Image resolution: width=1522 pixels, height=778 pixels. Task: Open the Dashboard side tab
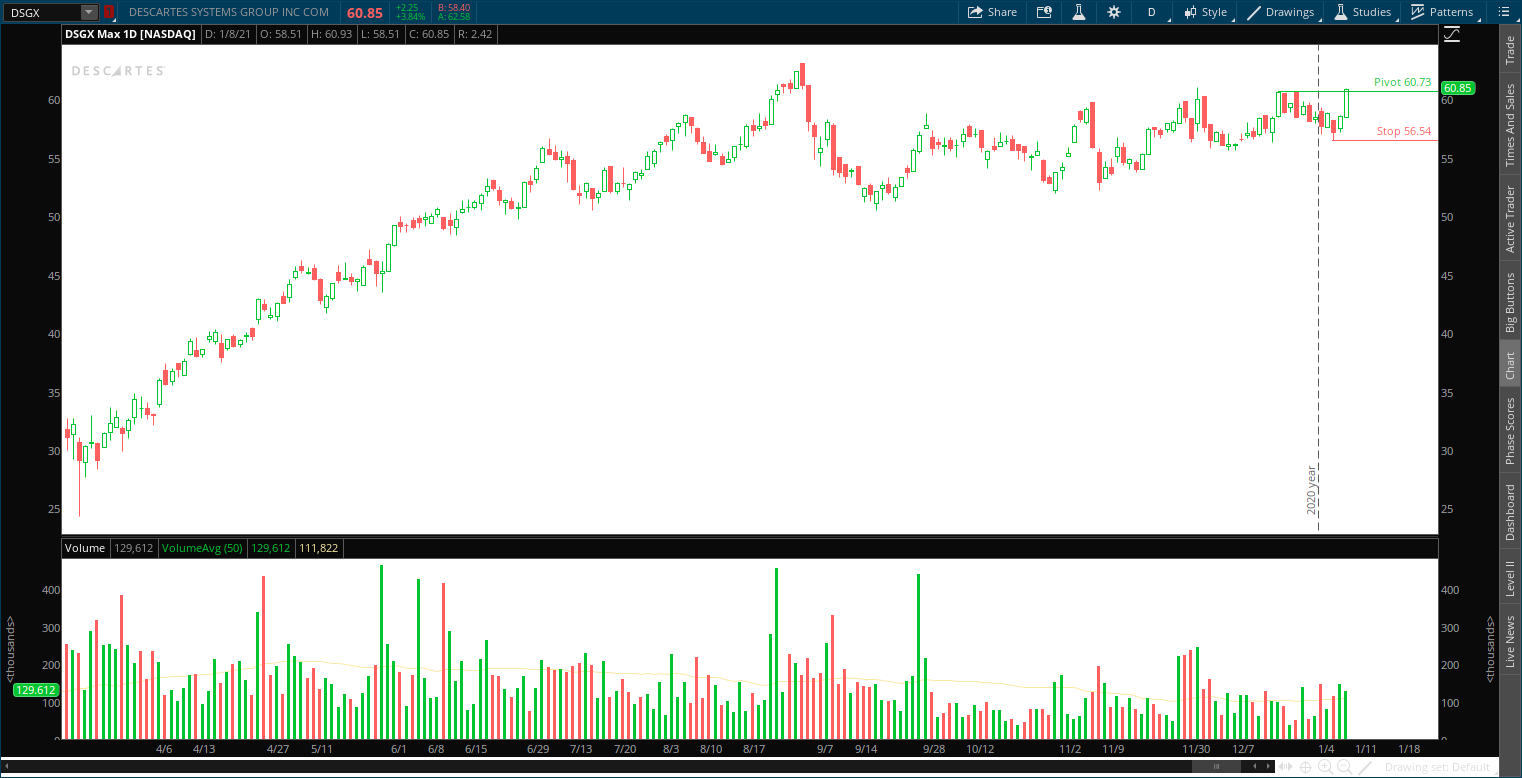(x=1510, y=512)
